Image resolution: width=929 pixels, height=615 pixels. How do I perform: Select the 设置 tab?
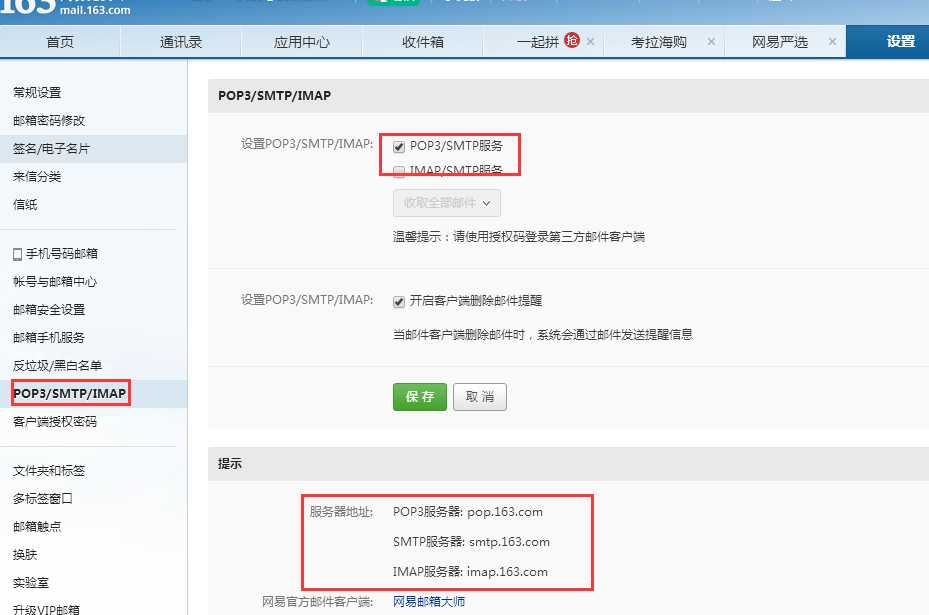click(901, 41)
